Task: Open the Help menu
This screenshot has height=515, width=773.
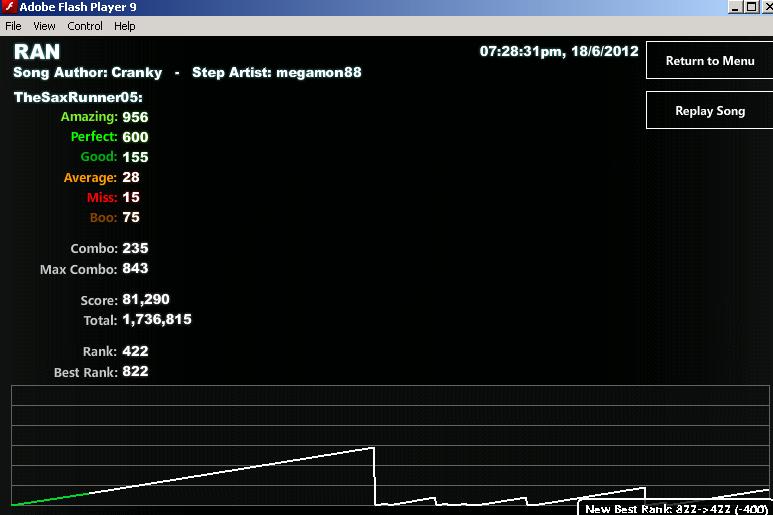Action: point(125,26)
